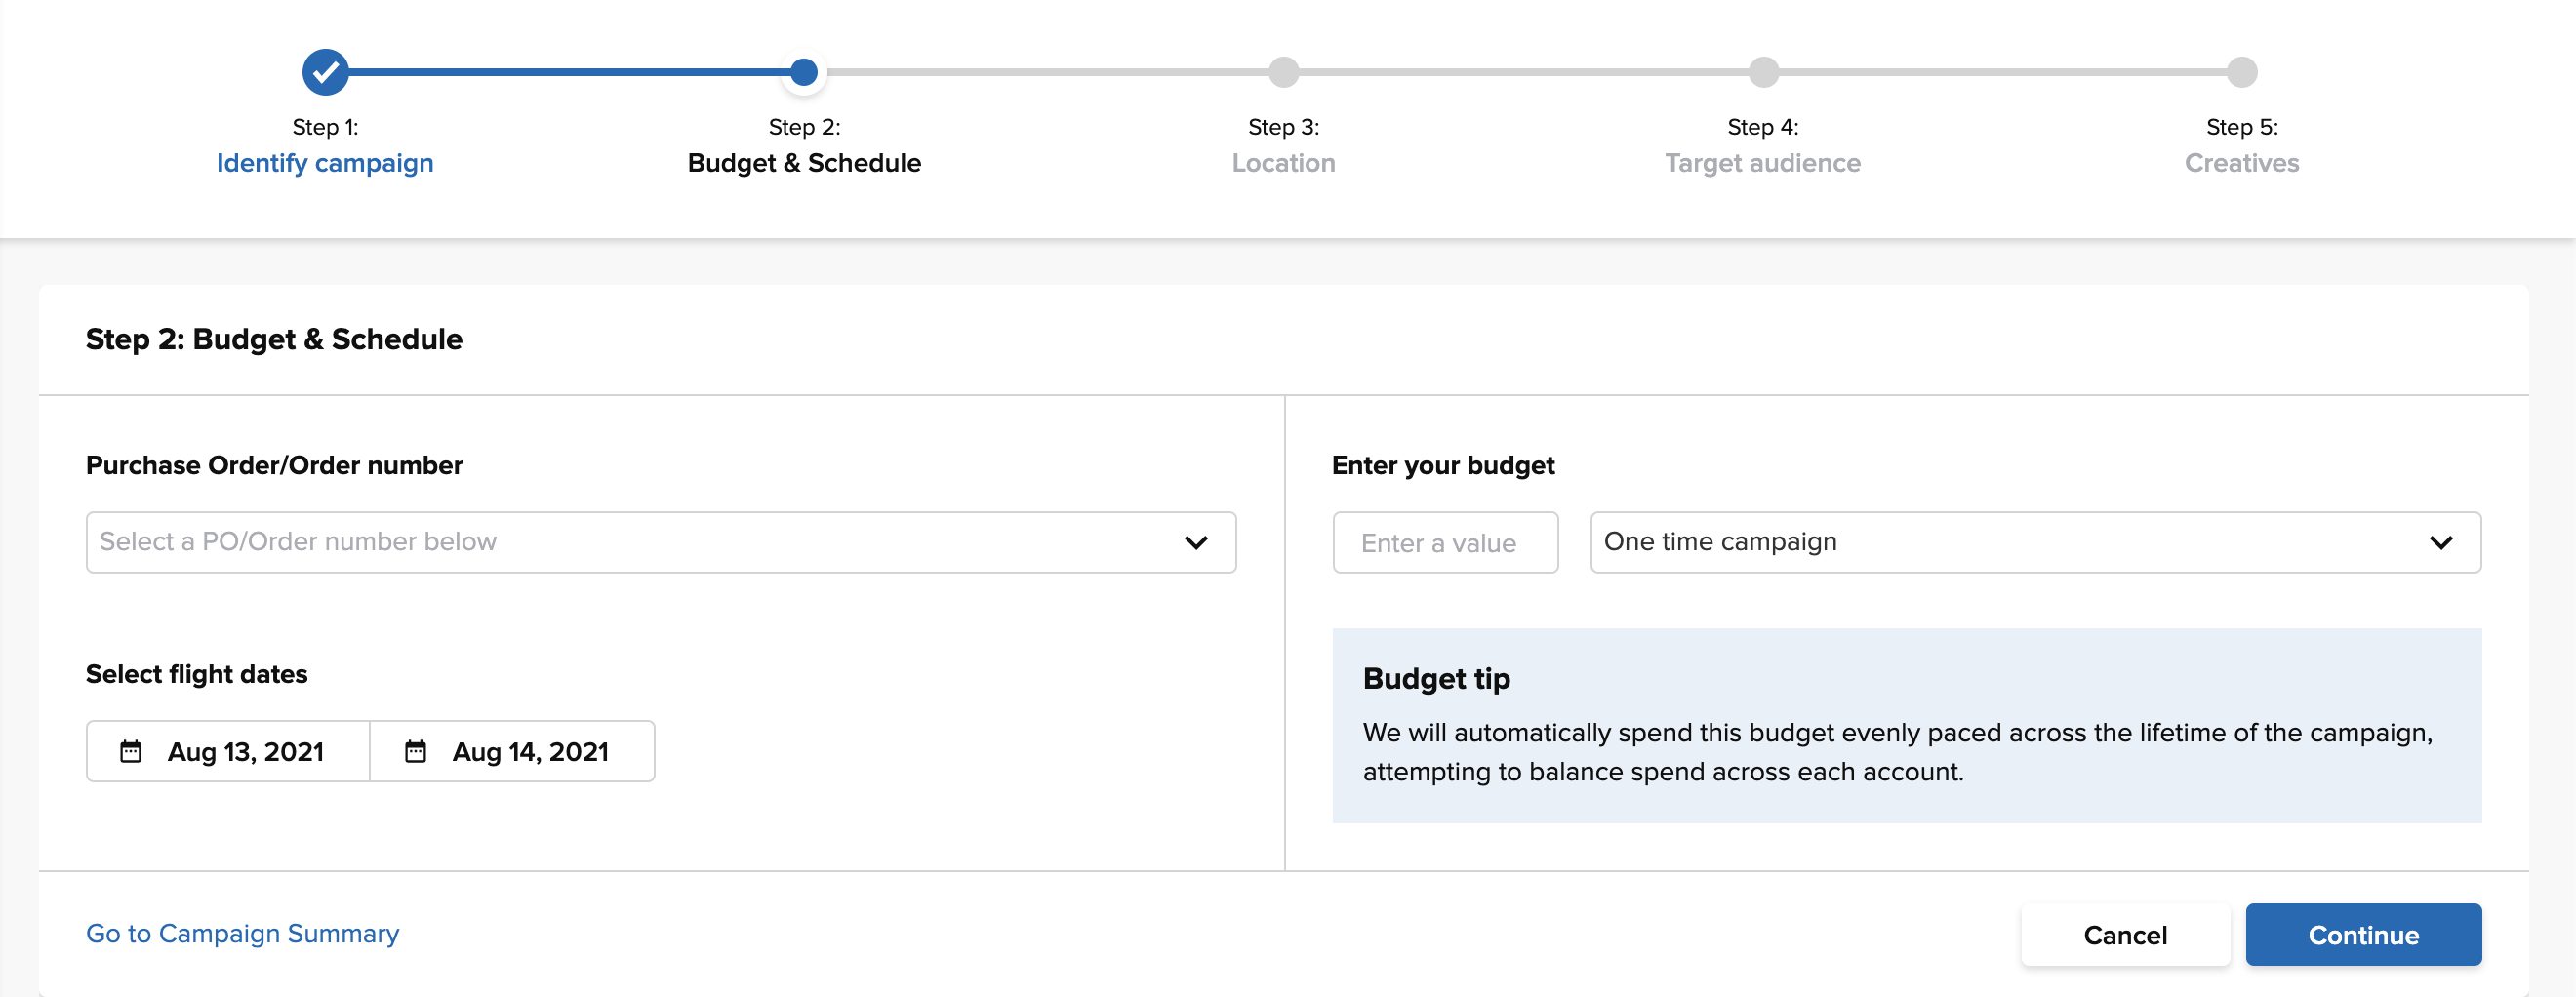
Task: Select the Location step label
Action: (1283, 163)
